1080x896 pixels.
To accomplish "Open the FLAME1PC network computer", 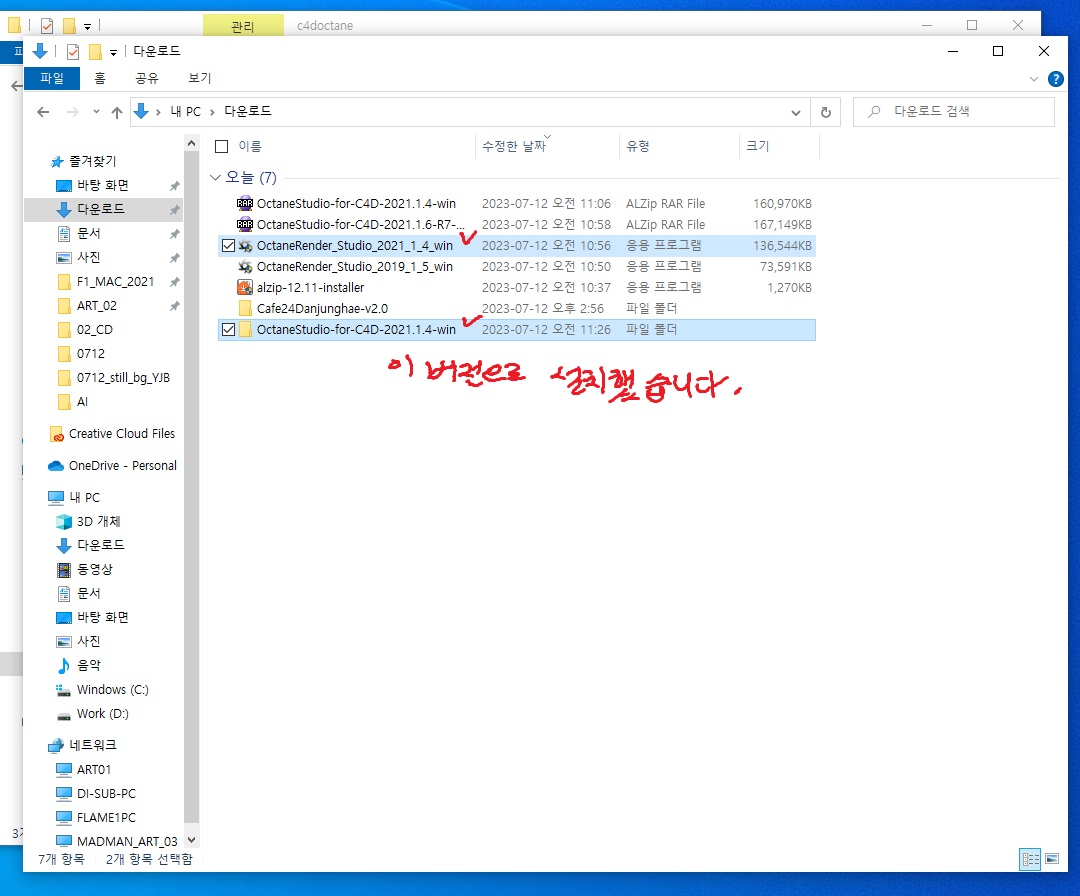I will click(x=106, y=817).
